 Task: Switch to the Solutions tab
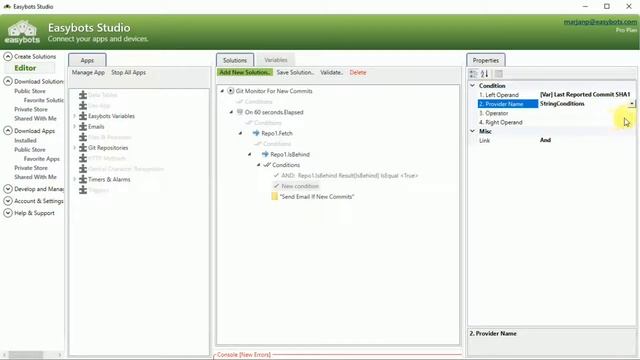(x=235, y=60)
